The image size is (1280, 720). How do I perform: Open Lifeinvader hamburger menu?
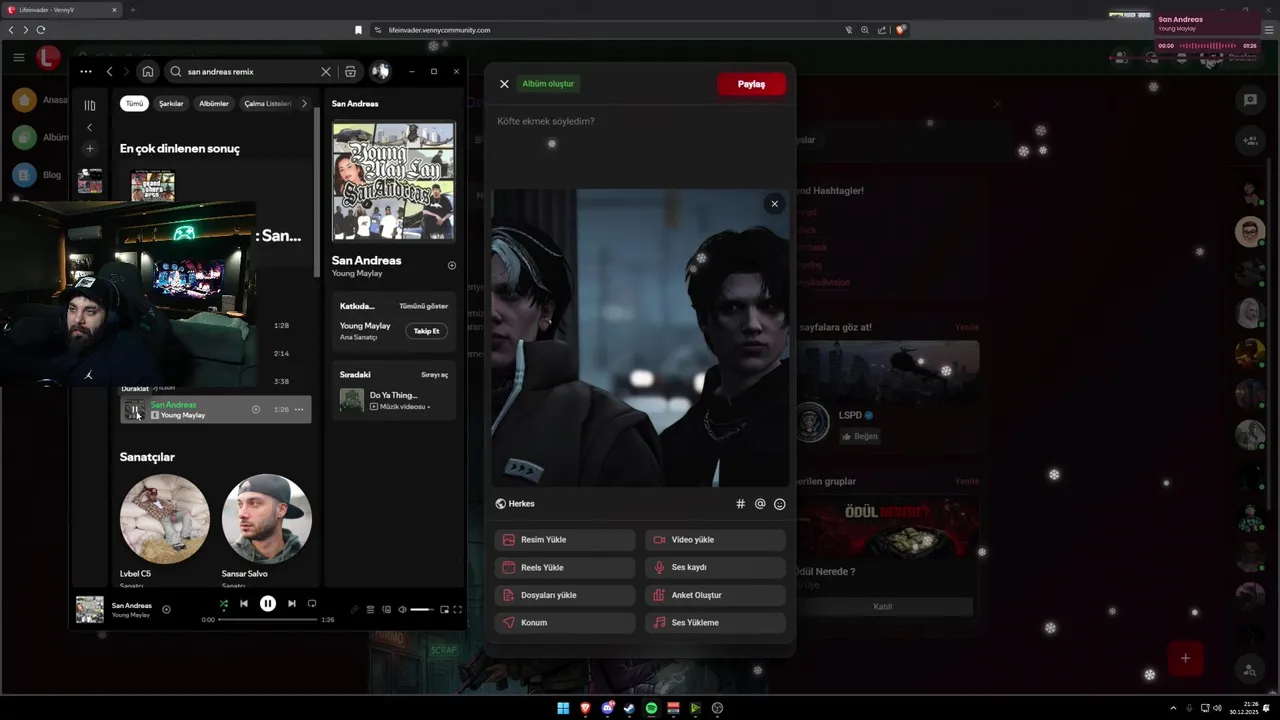19,58
